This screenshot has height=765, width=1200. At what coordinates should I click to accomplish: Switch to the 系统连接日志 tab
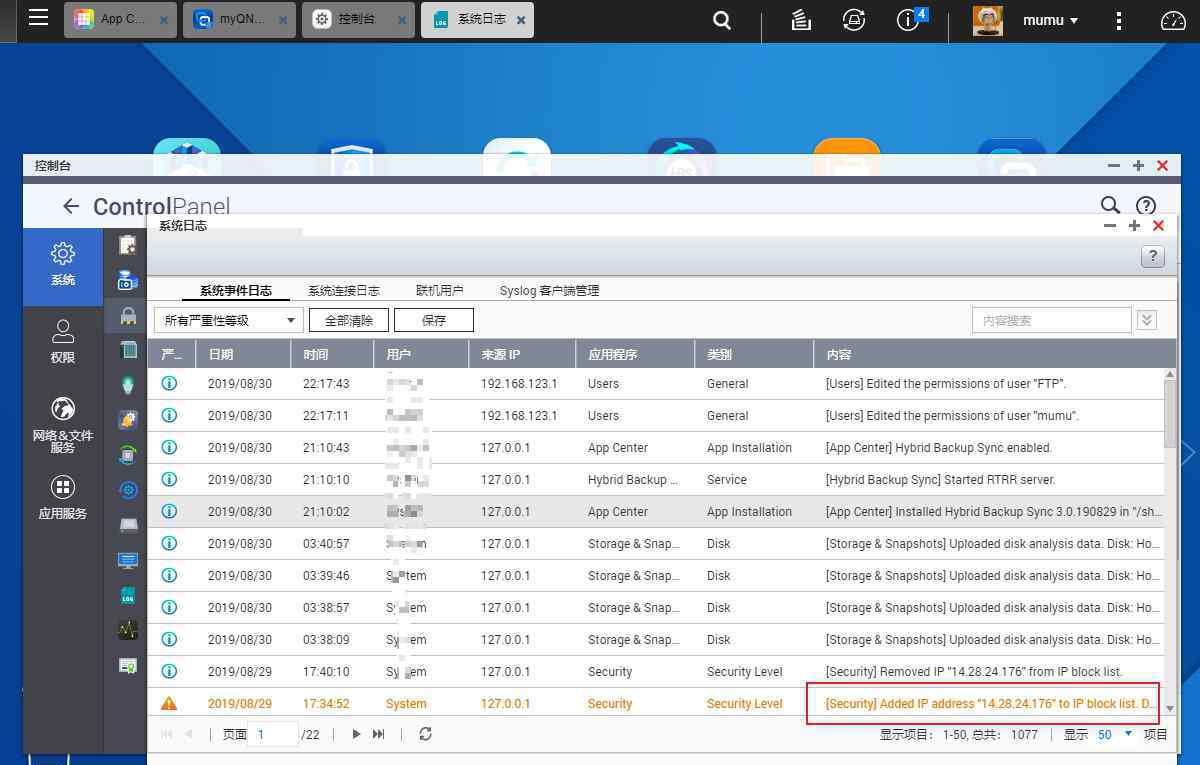pyautogui.click(x=344, y=291)
